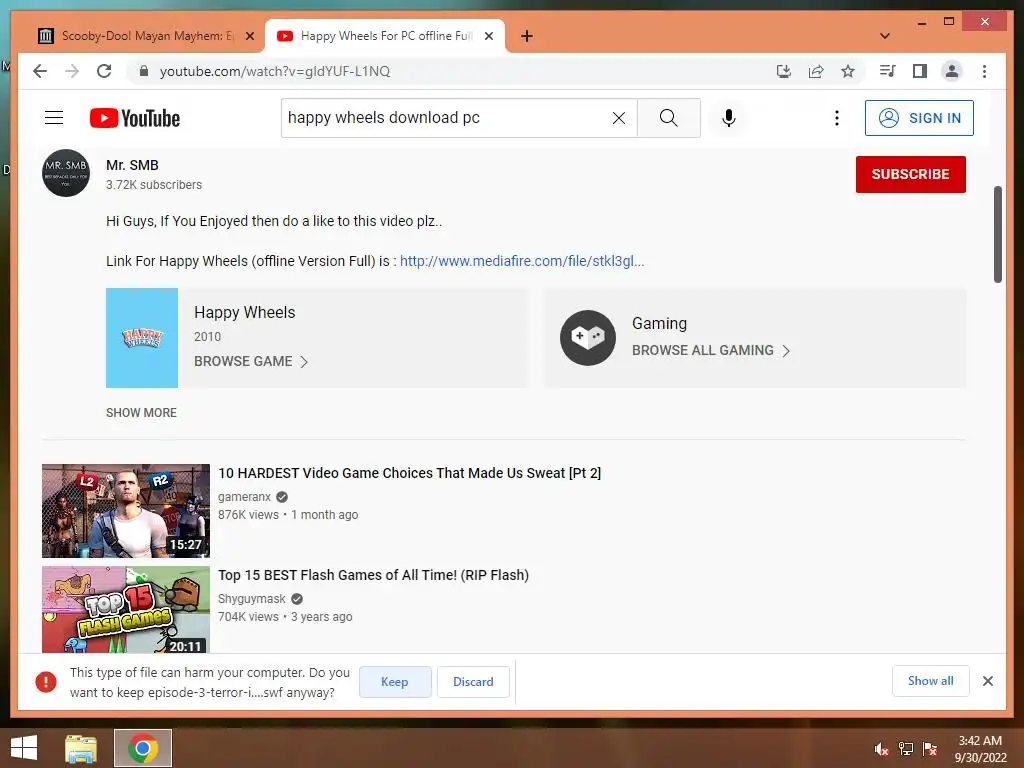Viewport: 1024px width, 768px height.
Task: Click the browser forward arrow
Action: (x=72, y=71)
